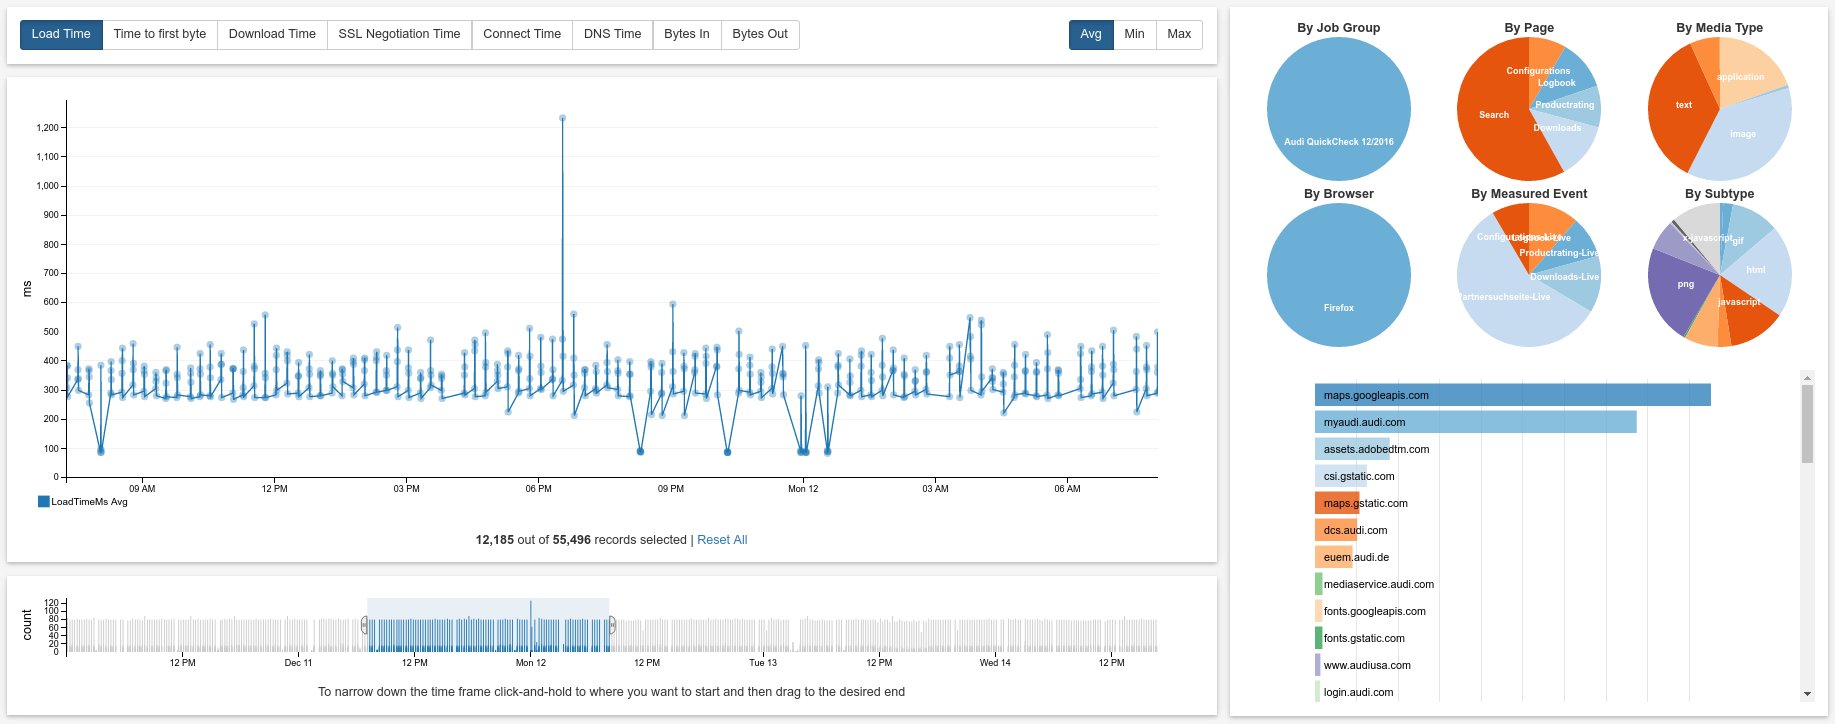Image resolution: width=1835 pixels, height=724 pixels.
Task: Select the maps.googleapis.com bar
Action: [x=1512, y=395]
